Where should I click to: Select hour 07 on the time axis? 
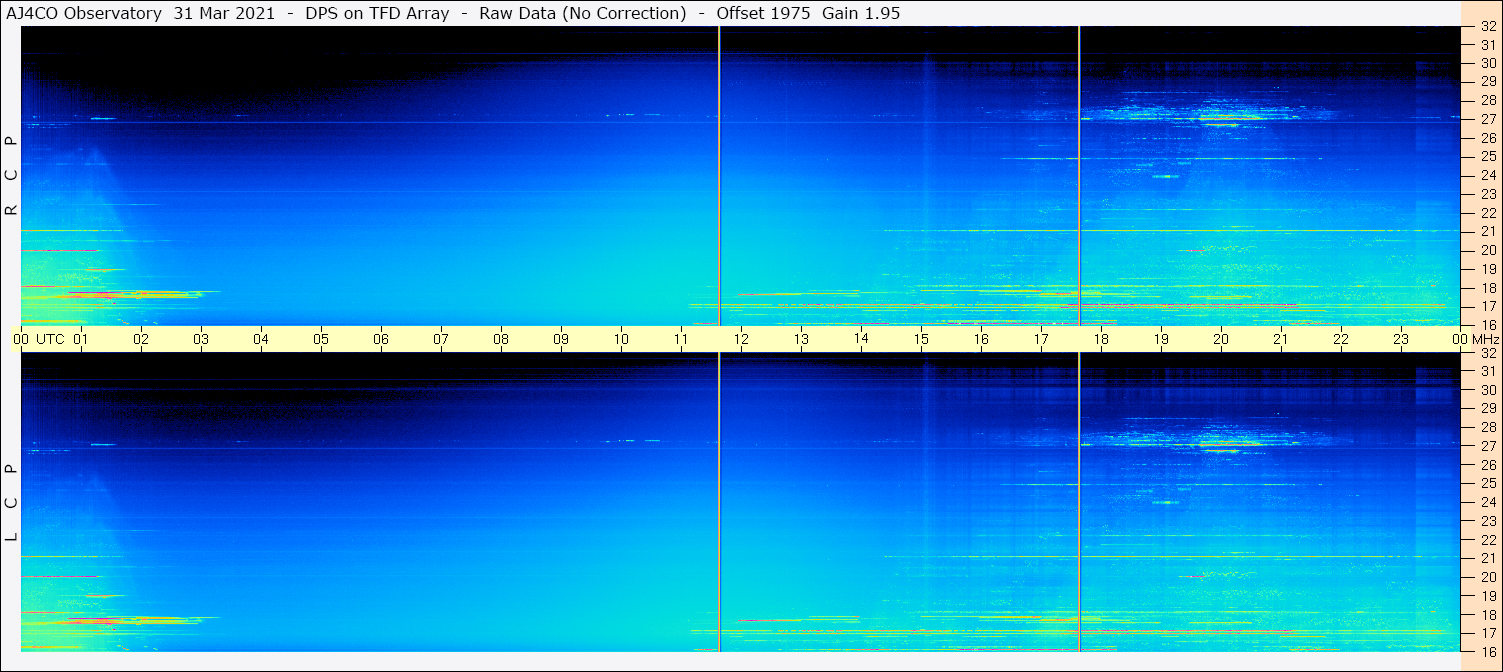(x=441, y=339)
